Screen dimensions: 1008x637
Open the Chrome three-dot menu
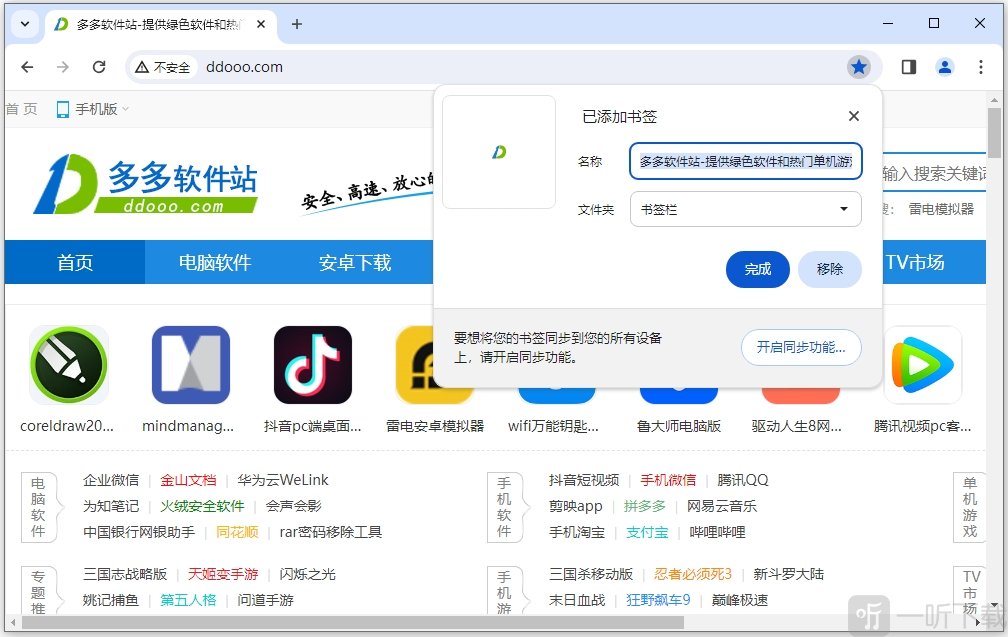983,67
